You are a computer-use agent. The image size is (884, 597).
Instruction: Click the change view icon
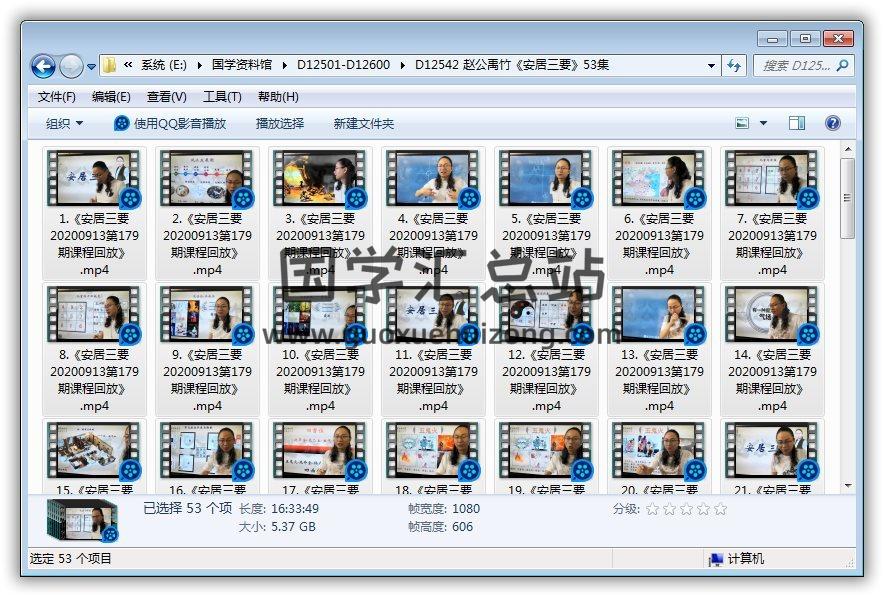(743, 123)
